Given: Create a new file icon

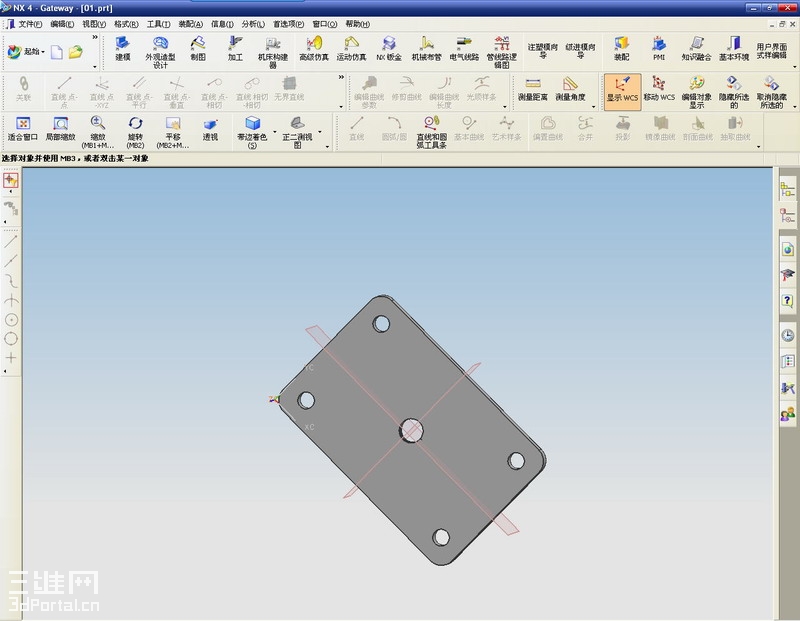Looking at the screenshot, I should click(x=57, y=52).
